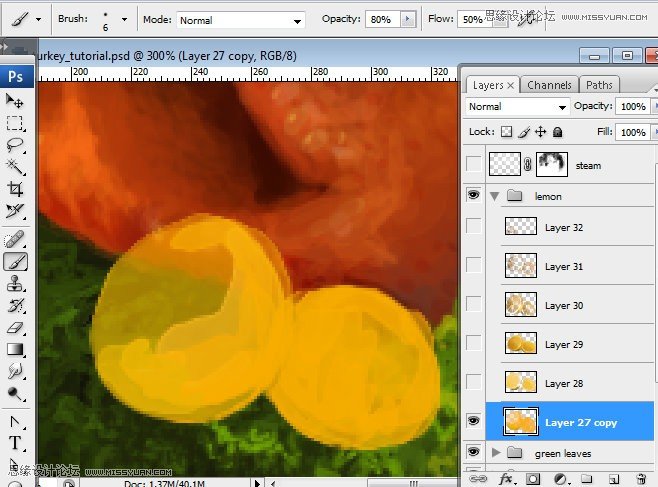Select the Eraser tool
Viewport: 658px width, 487px height.
point(15,328)
